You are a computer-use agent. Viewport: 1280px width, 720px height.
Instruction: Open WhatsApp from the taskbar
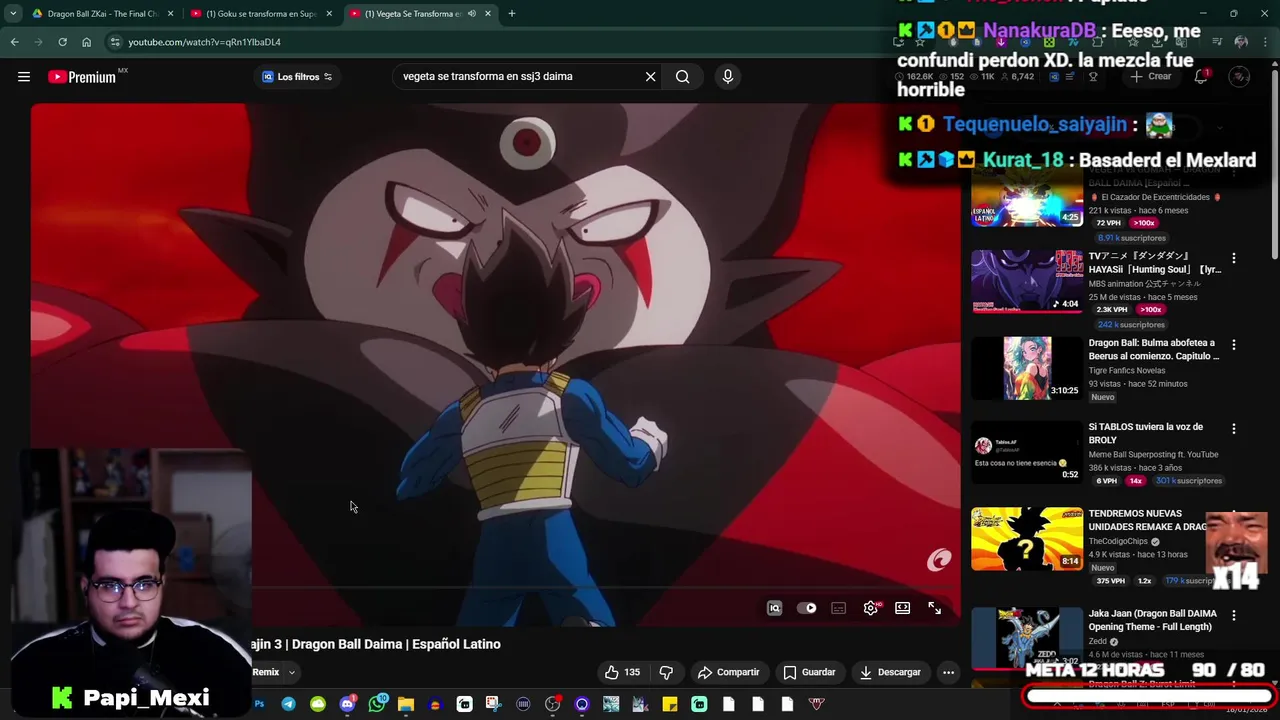[376, 704]
